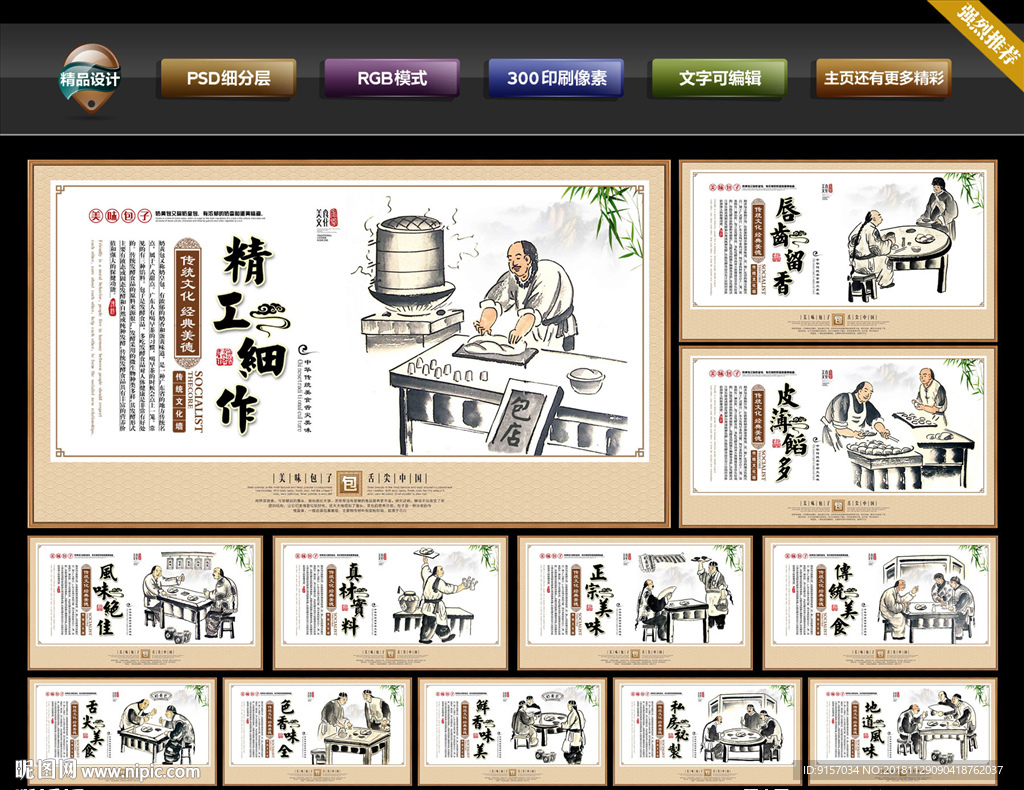Viewport: 1024px width, 790px height.
Task: Open the 唇齿留香 poster thumbnail
Action: 839,251
